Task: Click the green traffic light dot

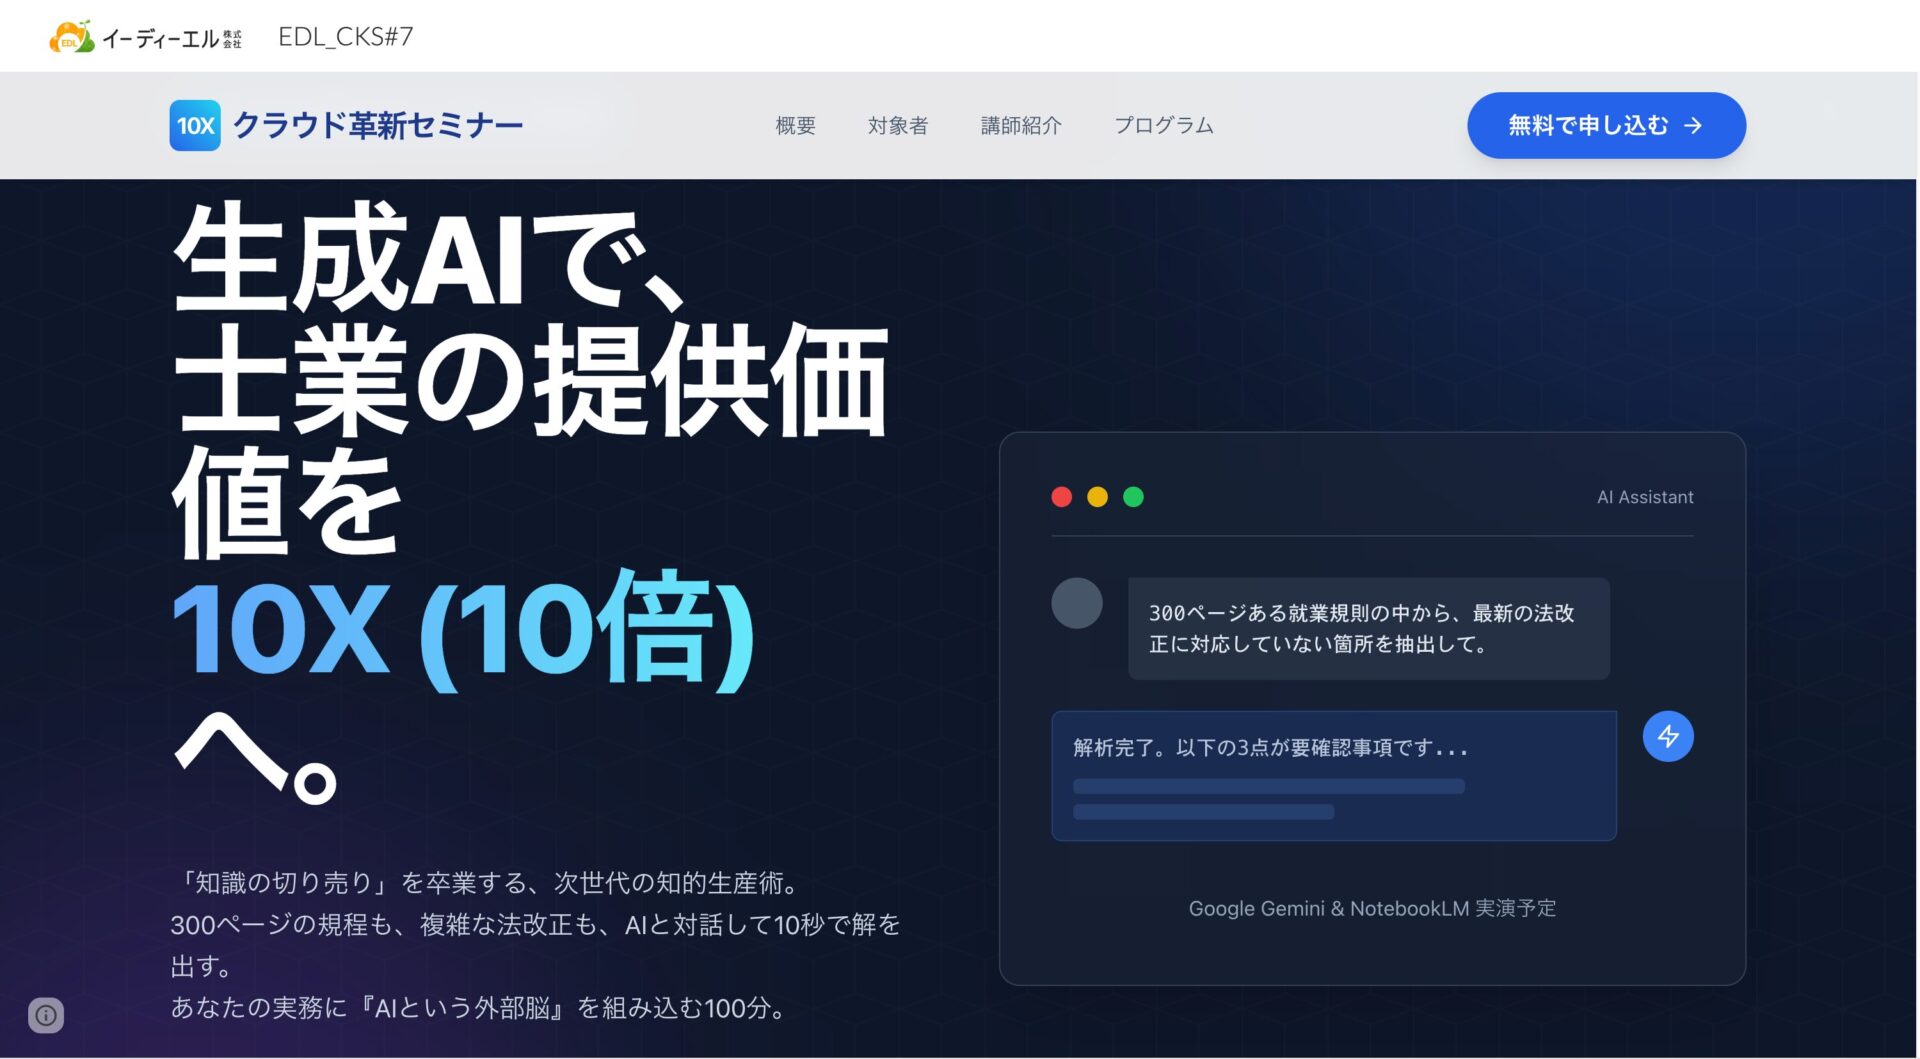Action: [1133, 496]
